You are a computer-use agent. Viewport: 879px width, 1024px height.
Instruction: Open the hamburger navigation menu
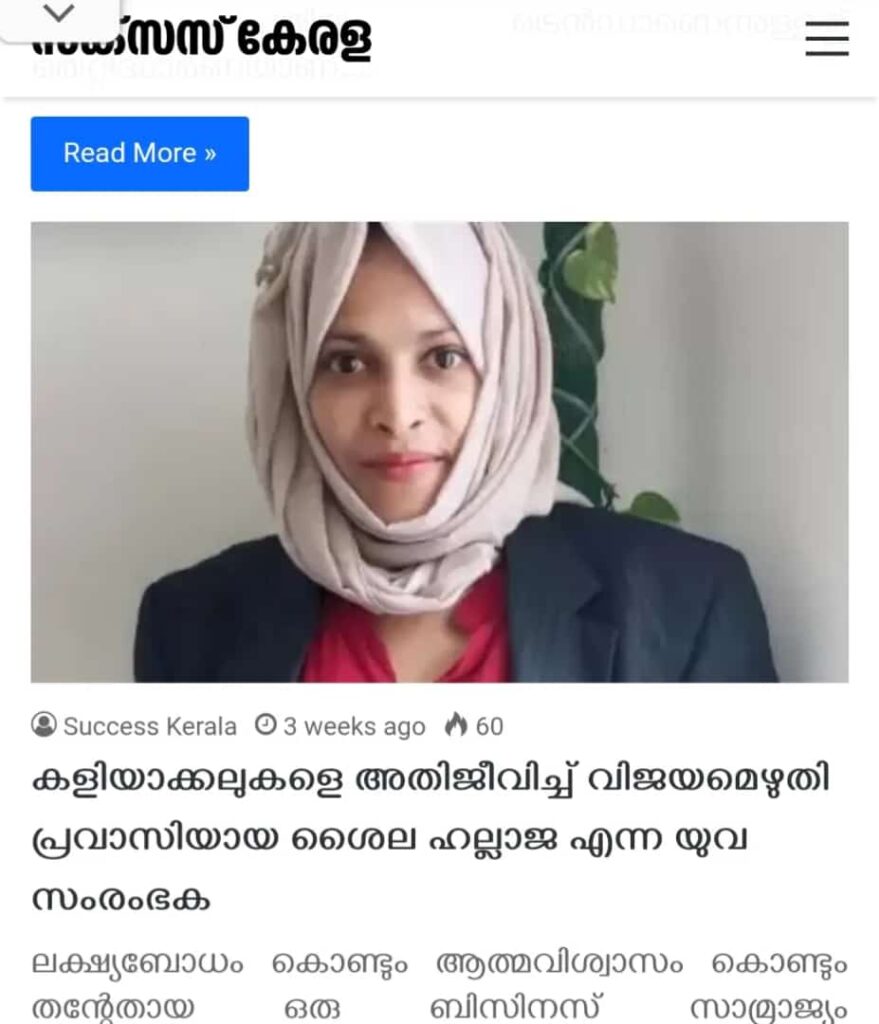tap(827, 39)
